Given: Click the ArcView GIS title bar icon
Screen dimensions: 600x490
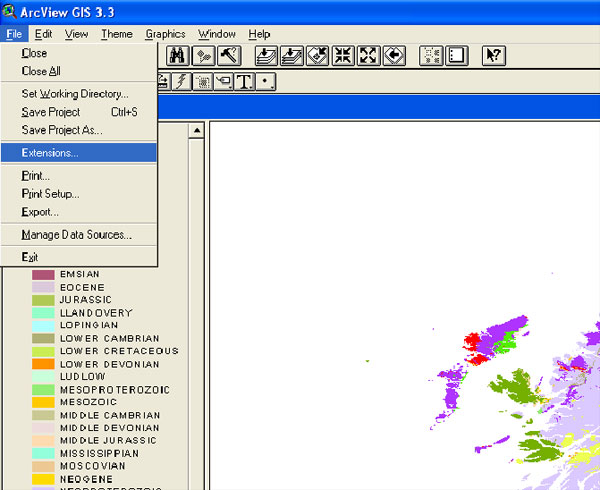Looking at the screenshot, I should click(9, 11).
